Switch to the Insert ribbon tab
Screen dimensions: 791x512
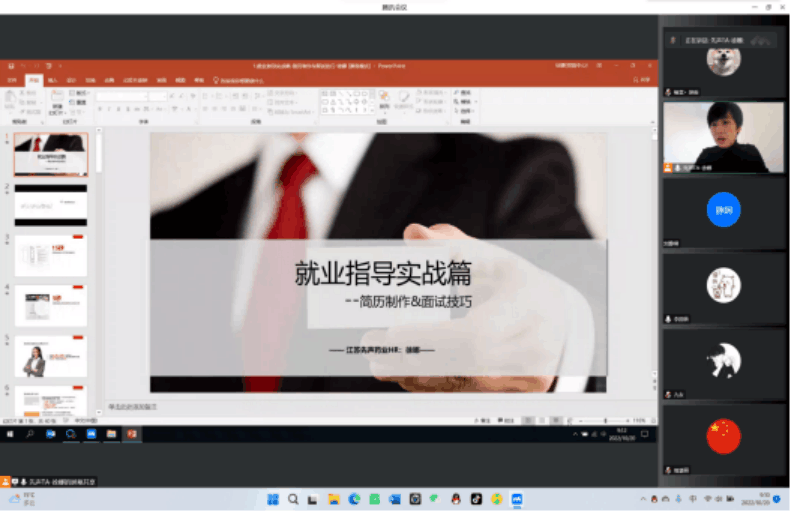click(x=52, y=80)
